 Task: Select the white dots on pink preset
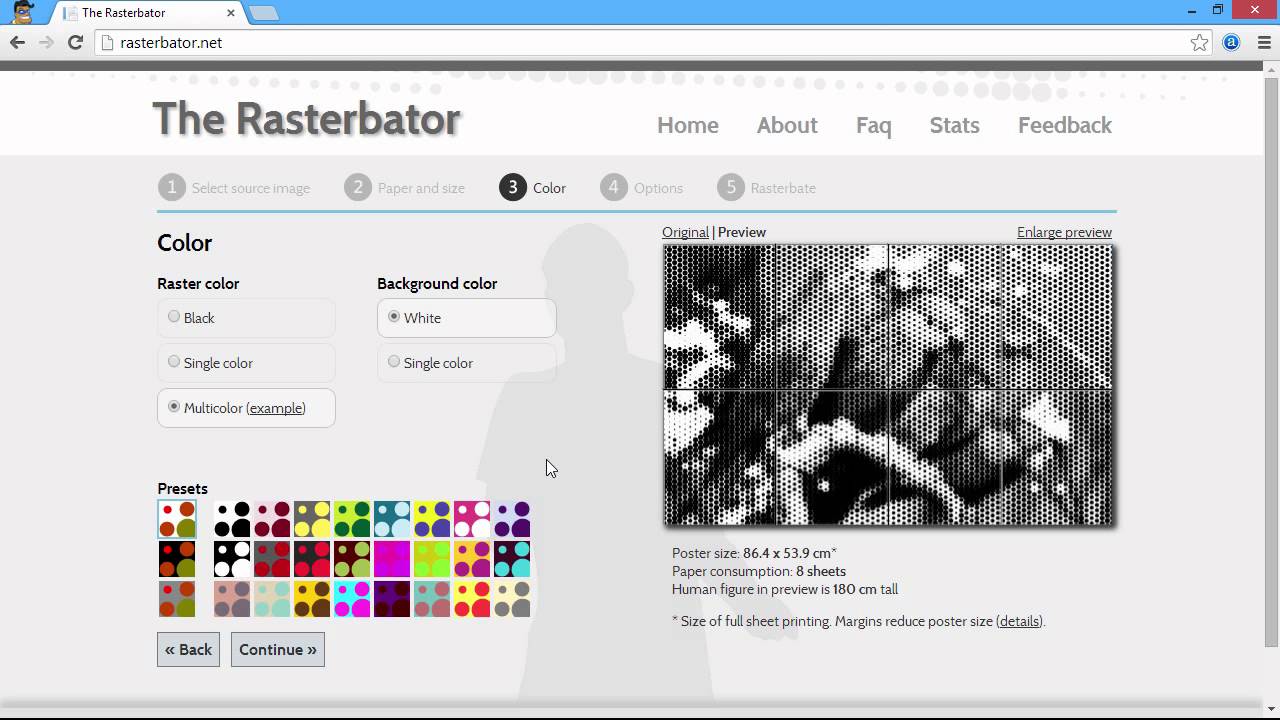point(472,520)
